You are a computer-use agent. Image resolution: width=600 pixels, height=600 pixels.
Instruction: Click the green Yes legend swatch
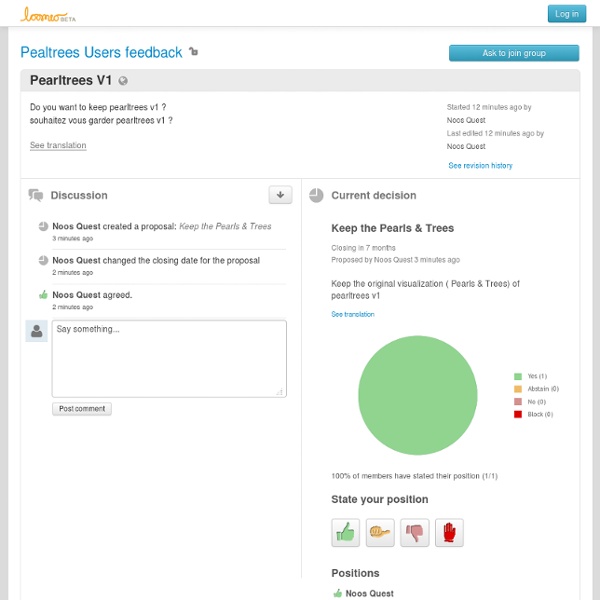pos(518,376)
